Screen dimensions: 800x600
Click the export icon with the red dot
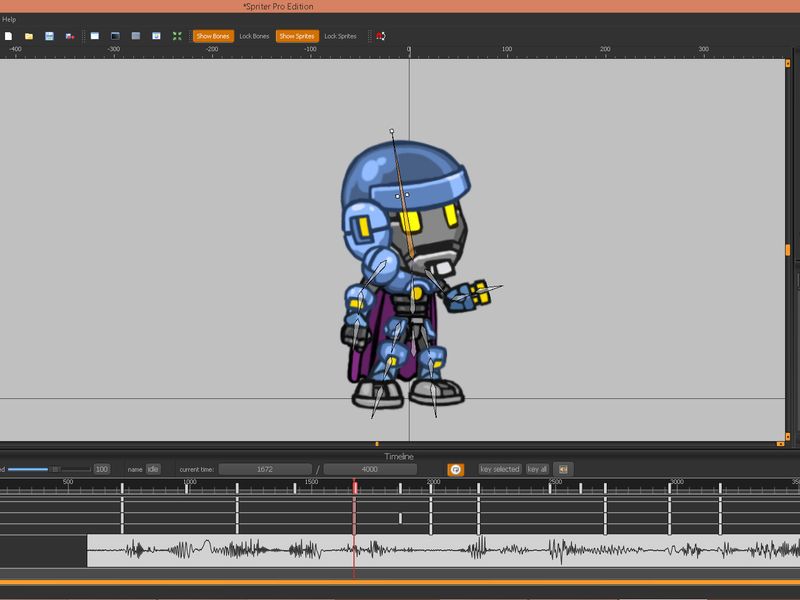click(x=70, y=36)
